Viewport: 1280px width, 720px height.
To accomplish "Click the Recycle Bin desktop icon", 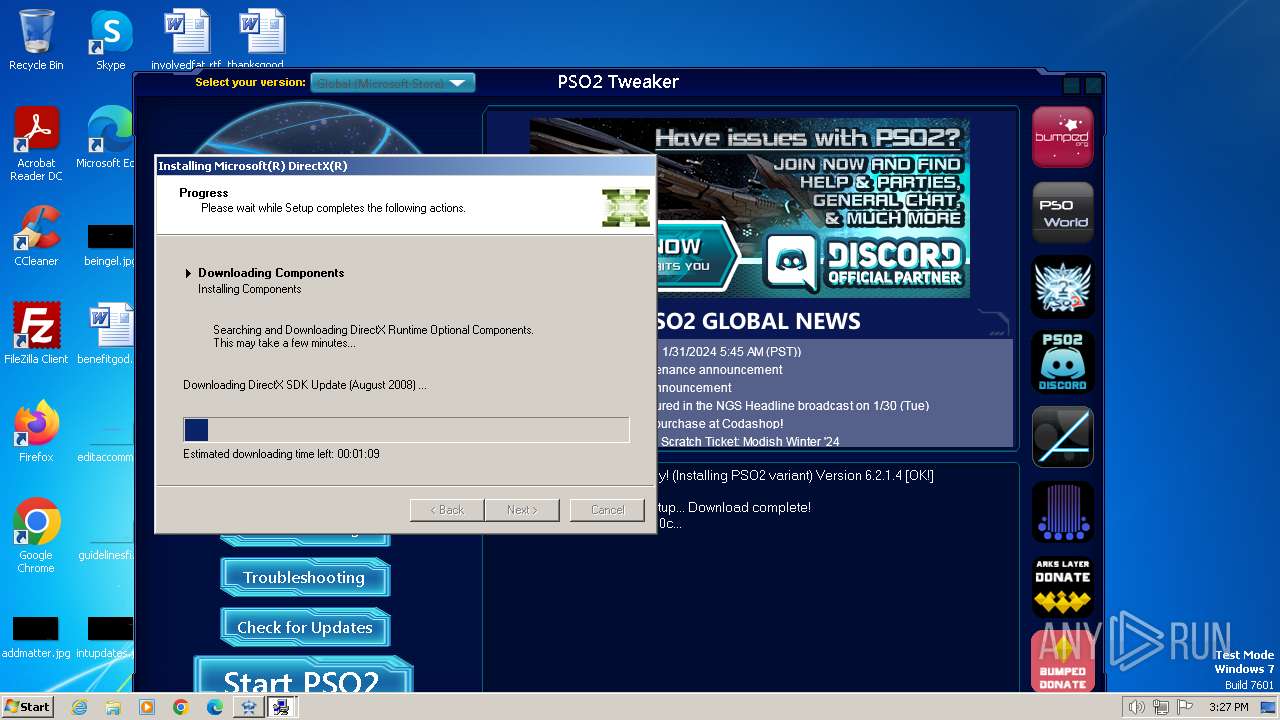I will click(x=36, y=41).
